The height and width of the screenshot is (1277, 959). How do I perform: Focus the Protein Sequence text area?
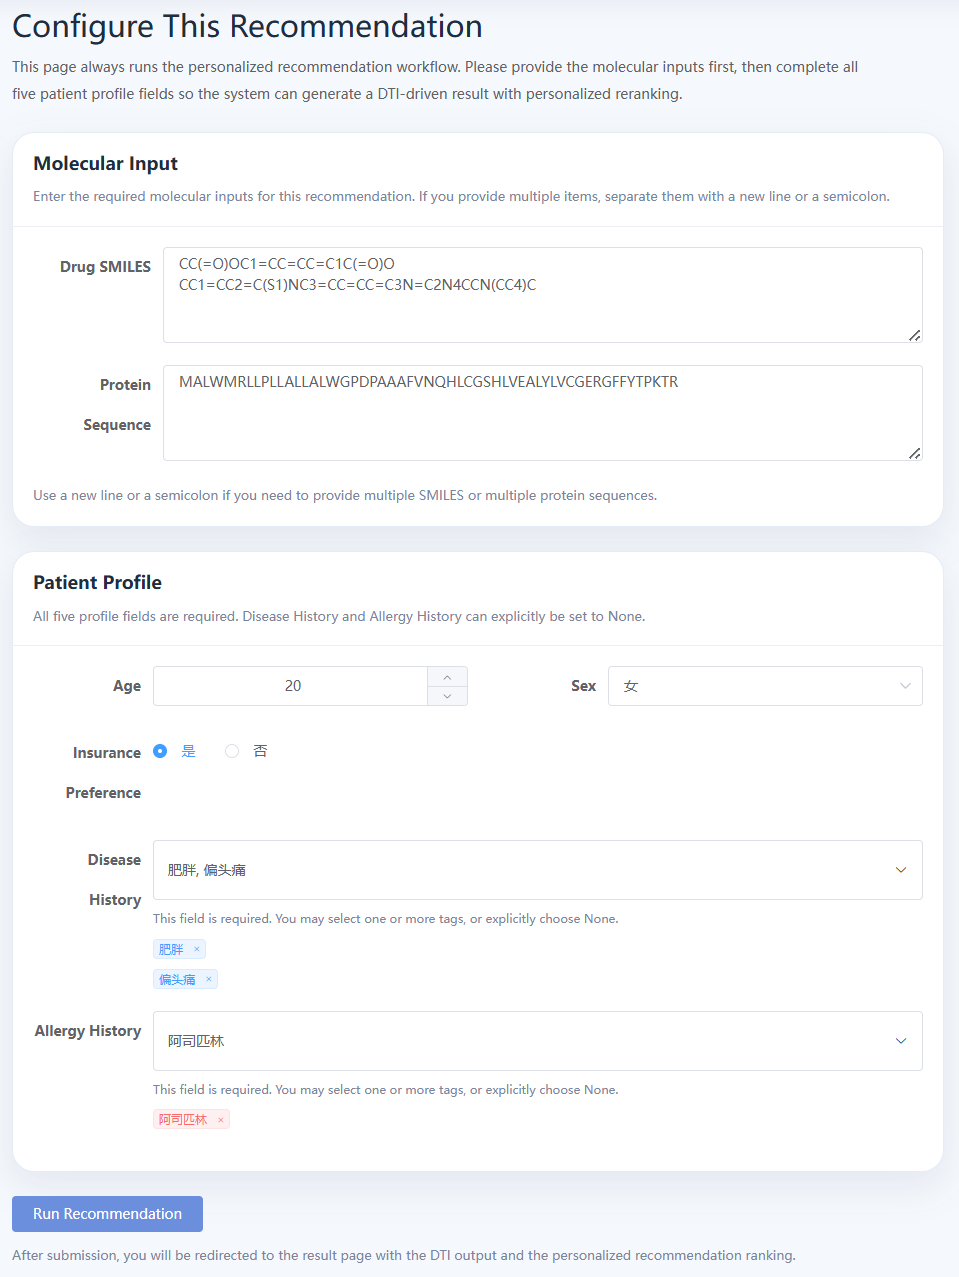(x=543, y=413)
